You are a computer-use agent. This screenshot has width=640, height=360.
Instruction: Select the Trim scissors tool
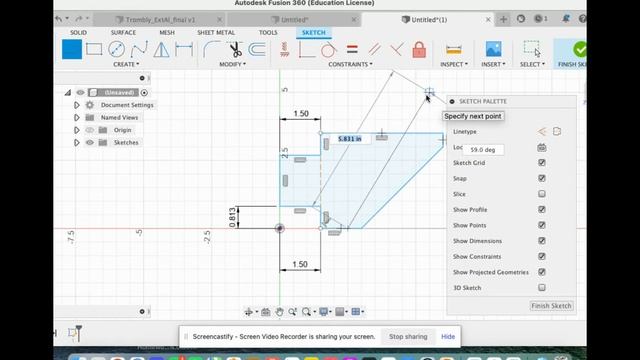[235, 49]
